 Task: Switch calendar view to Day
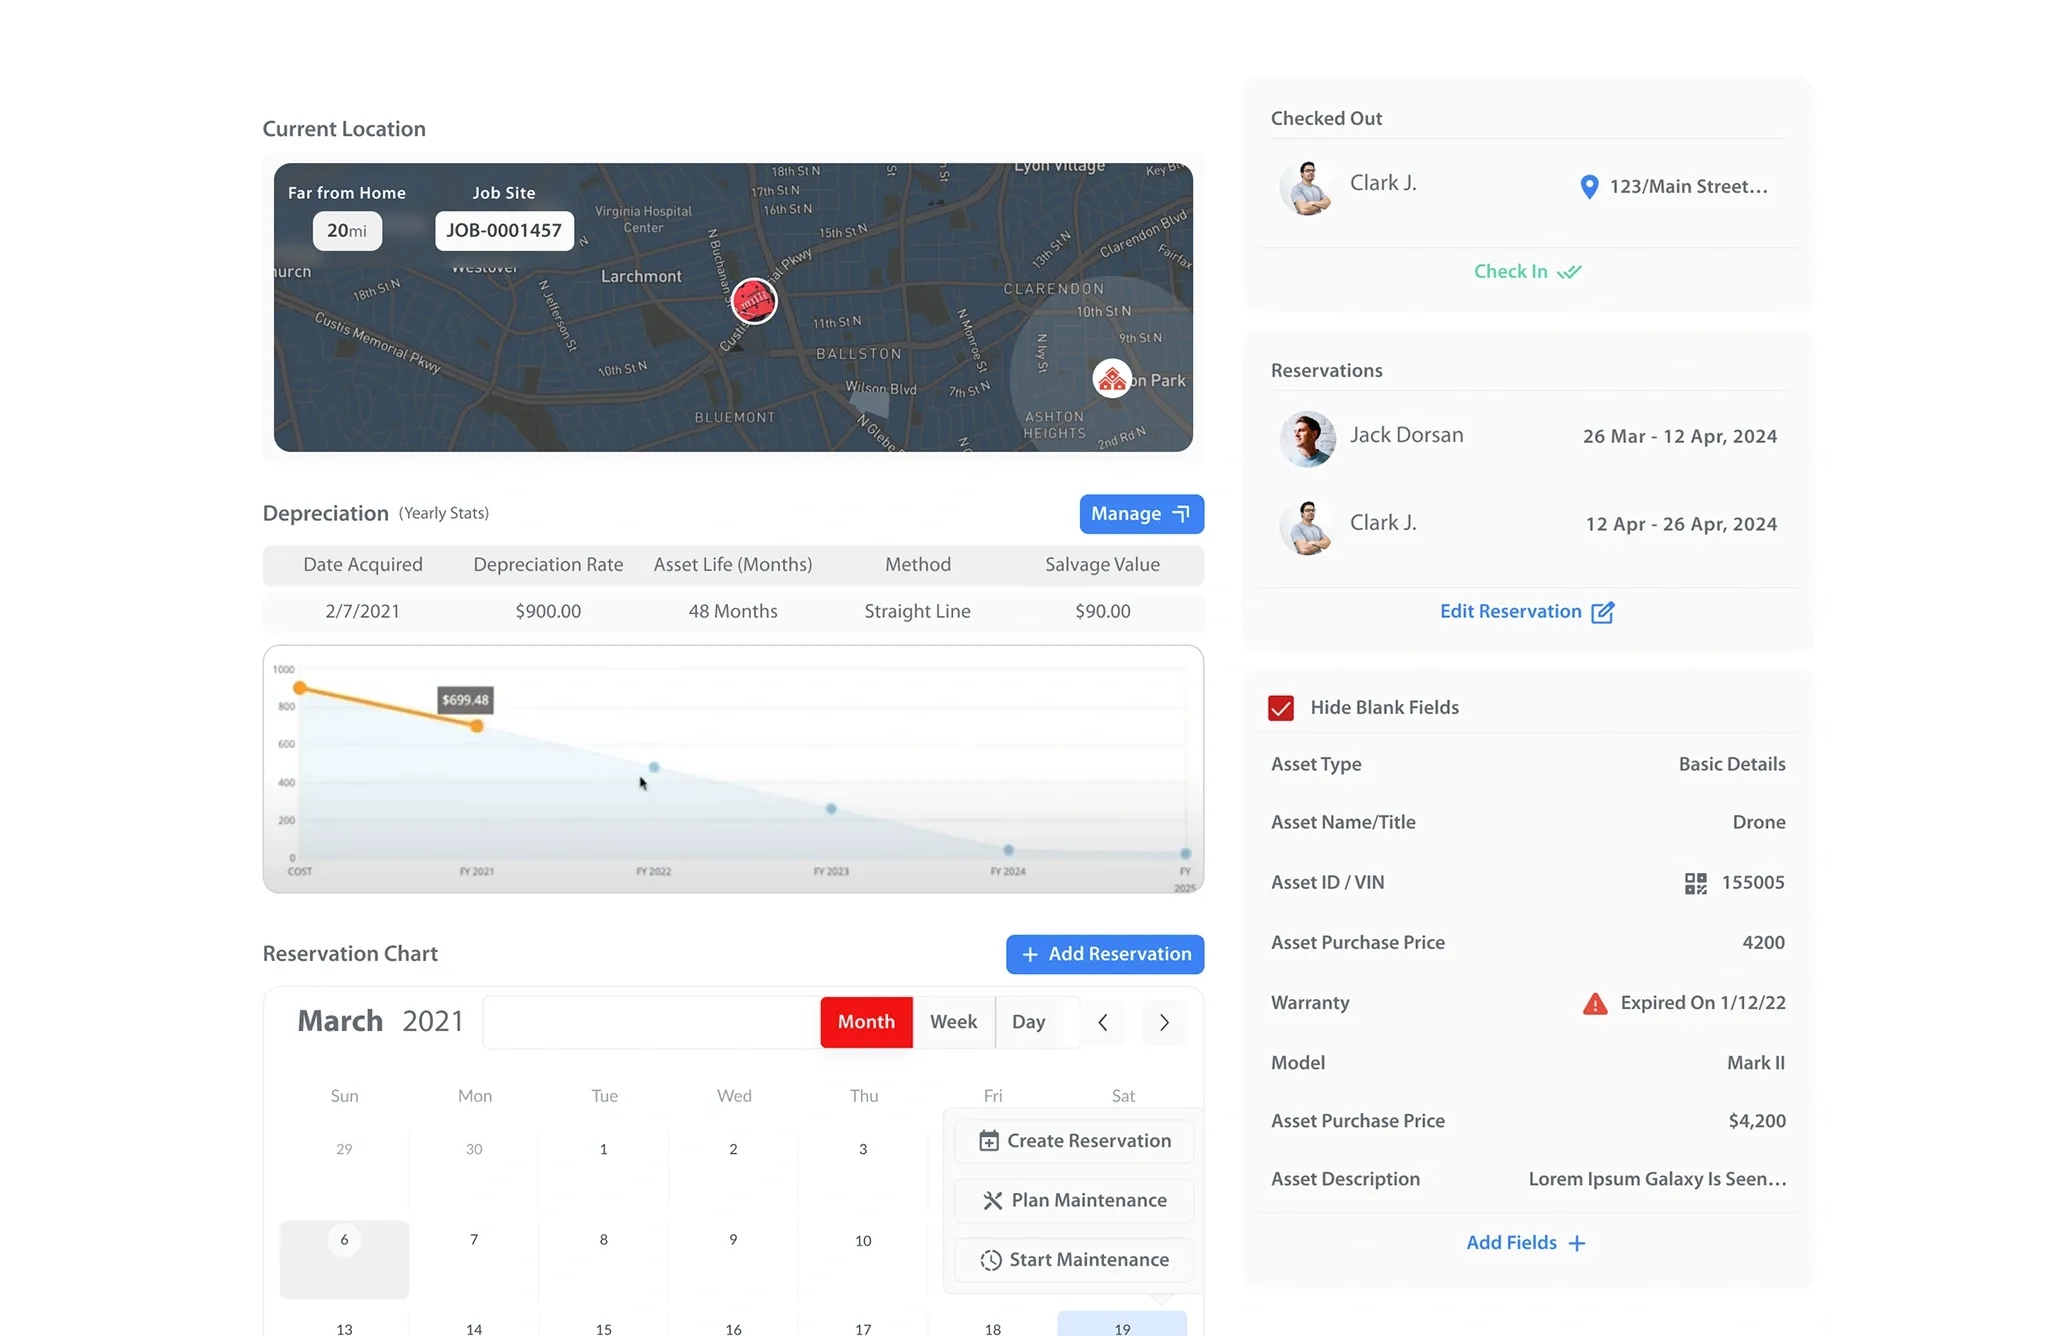click(1030, 1021)
